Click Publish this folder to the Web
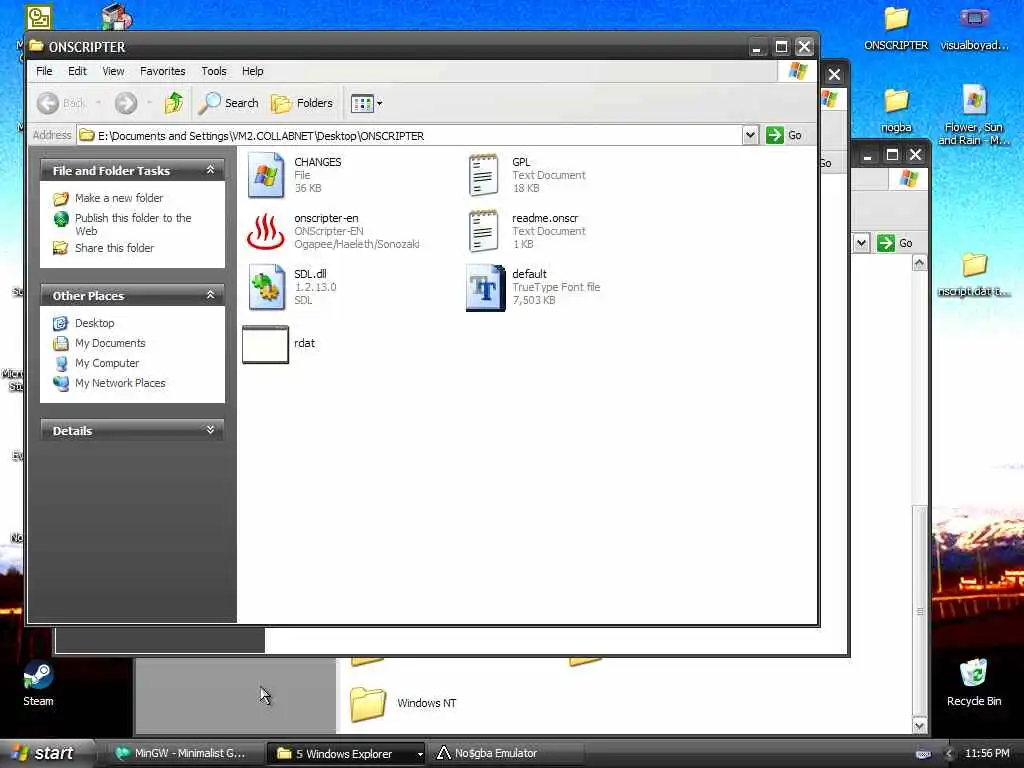Image resolution: width=1024 pixels, height=768 pixels. click(x=133, y=224)
